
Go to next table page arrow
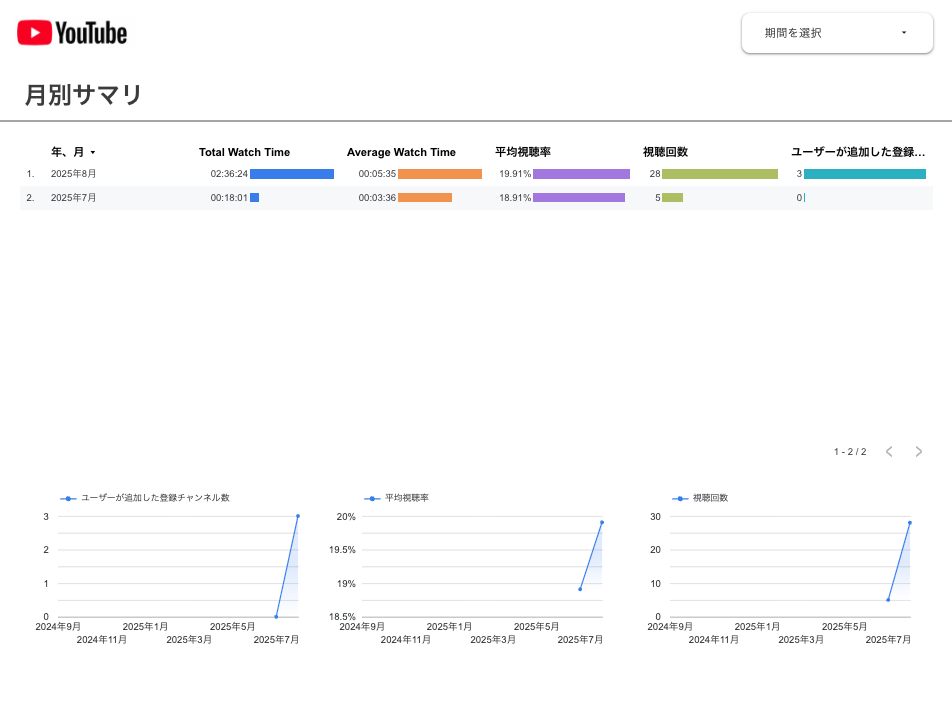point(918,452)
